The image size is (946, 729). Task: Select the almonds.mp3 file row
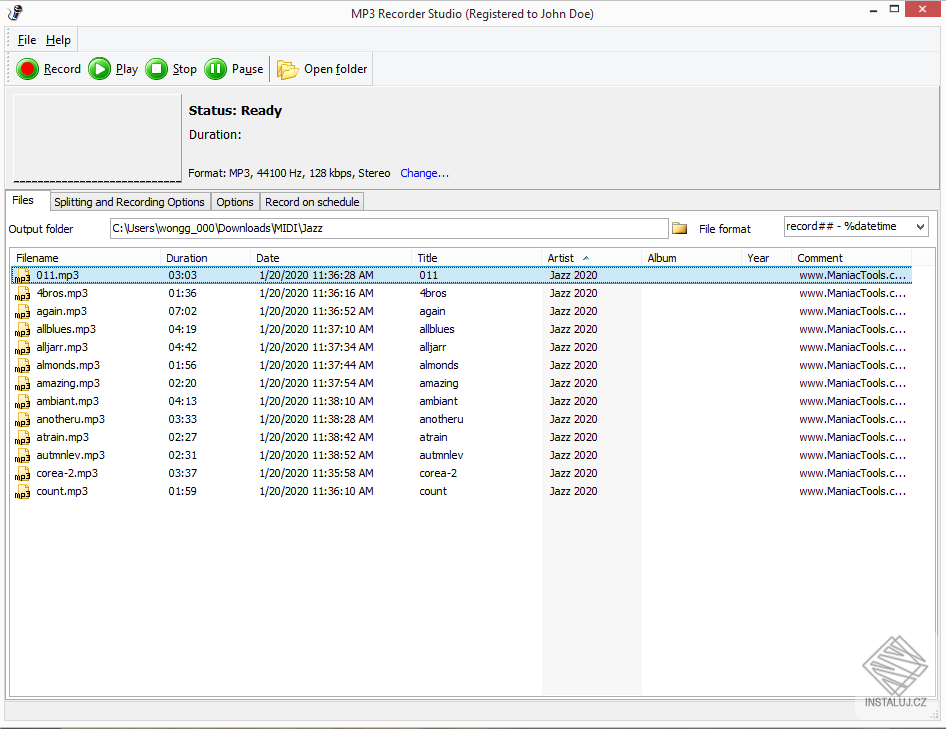(x=68, y=366)
